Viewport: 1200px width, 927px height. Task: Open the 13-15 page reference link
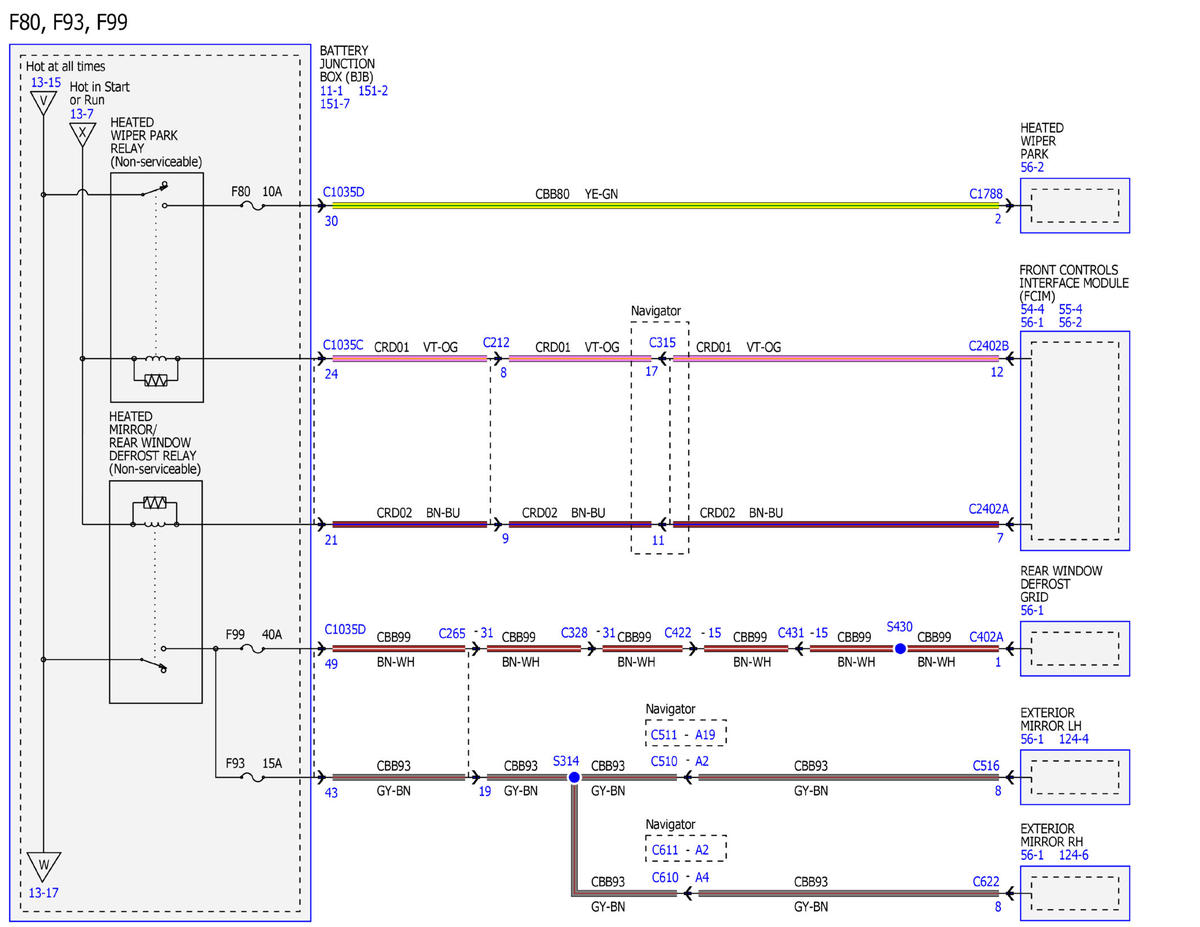45,82
